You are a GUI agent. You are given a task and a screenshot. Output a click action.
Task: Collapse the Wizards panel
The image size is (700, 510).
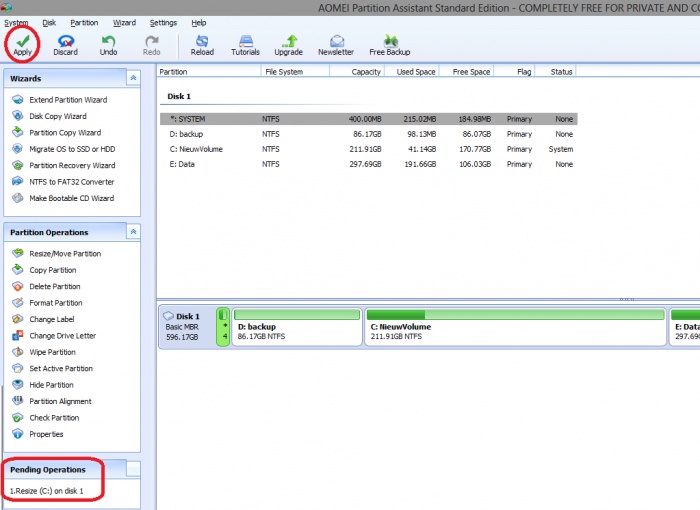pos(133,78)
